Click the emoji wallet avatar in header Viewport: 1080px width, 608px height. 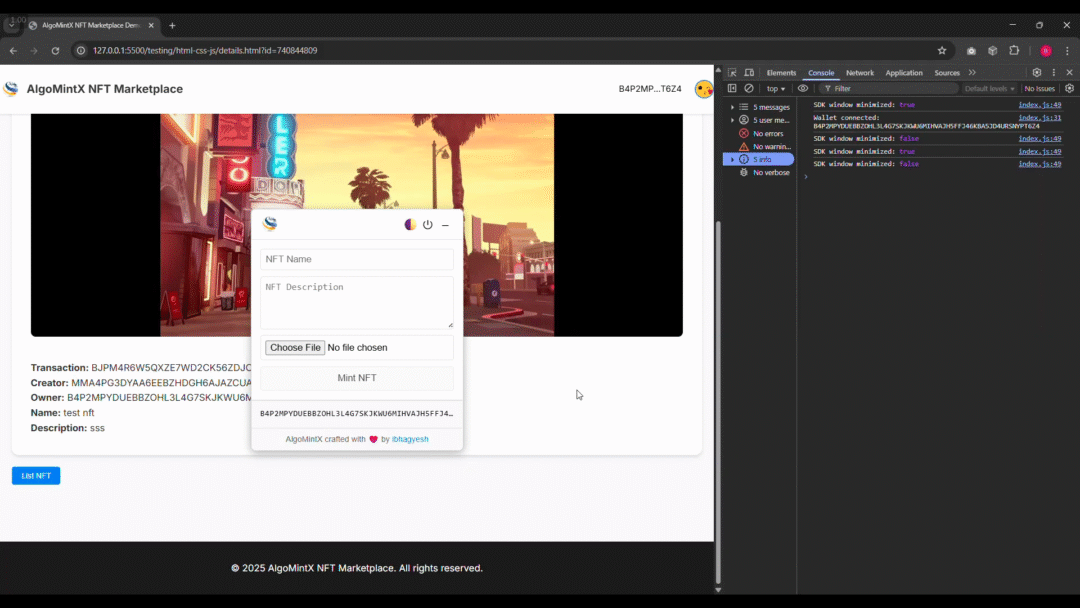tap(704, 89)
